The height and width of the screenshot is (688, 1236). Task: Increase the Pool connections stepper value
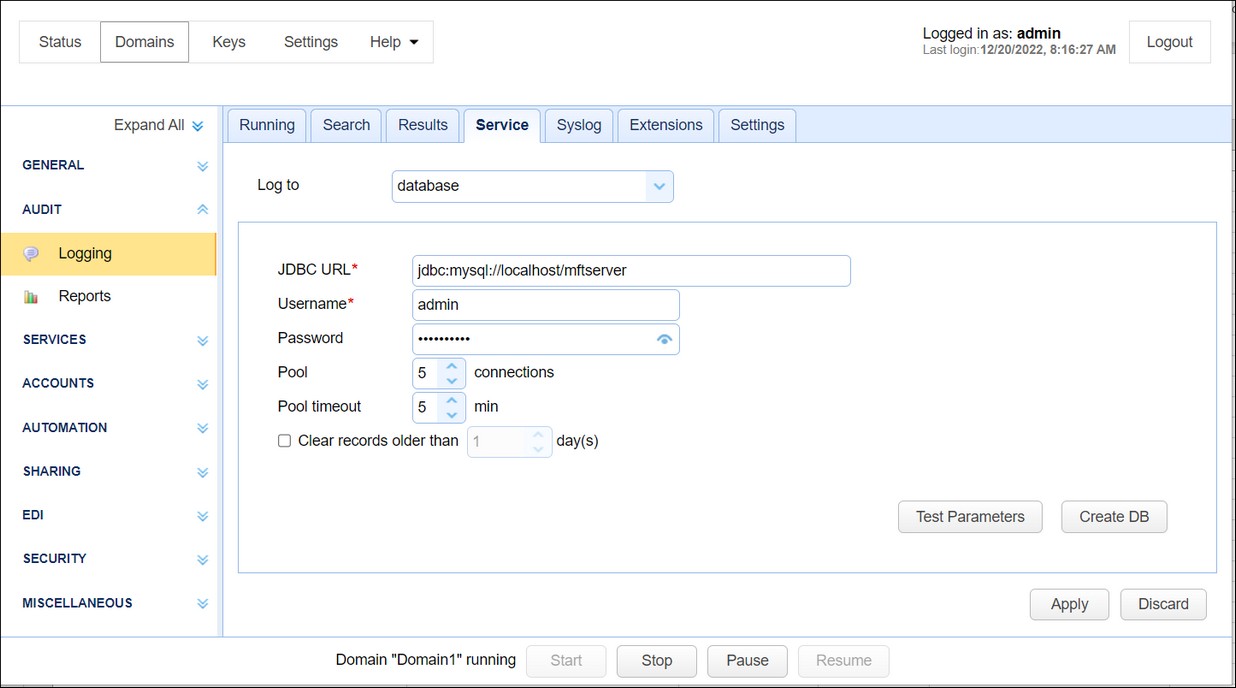pyautogui.click(x=452, y=366)
